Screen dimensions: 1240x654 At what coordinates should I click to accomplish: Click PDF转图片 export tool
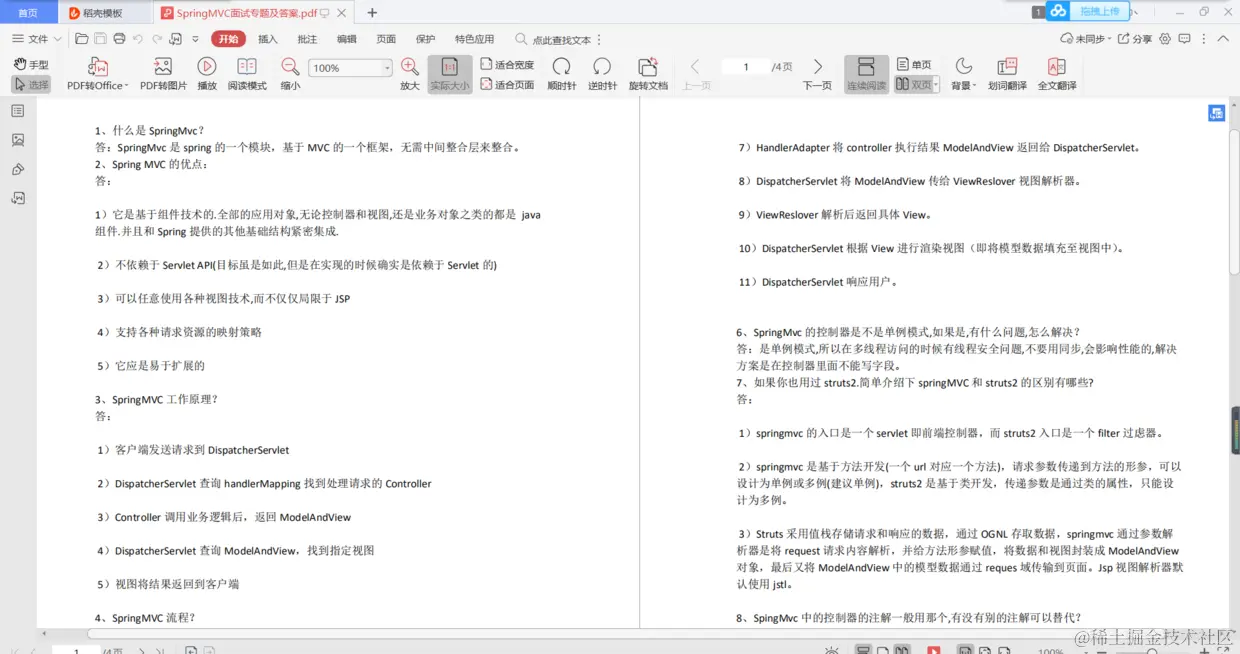(163, 73)
